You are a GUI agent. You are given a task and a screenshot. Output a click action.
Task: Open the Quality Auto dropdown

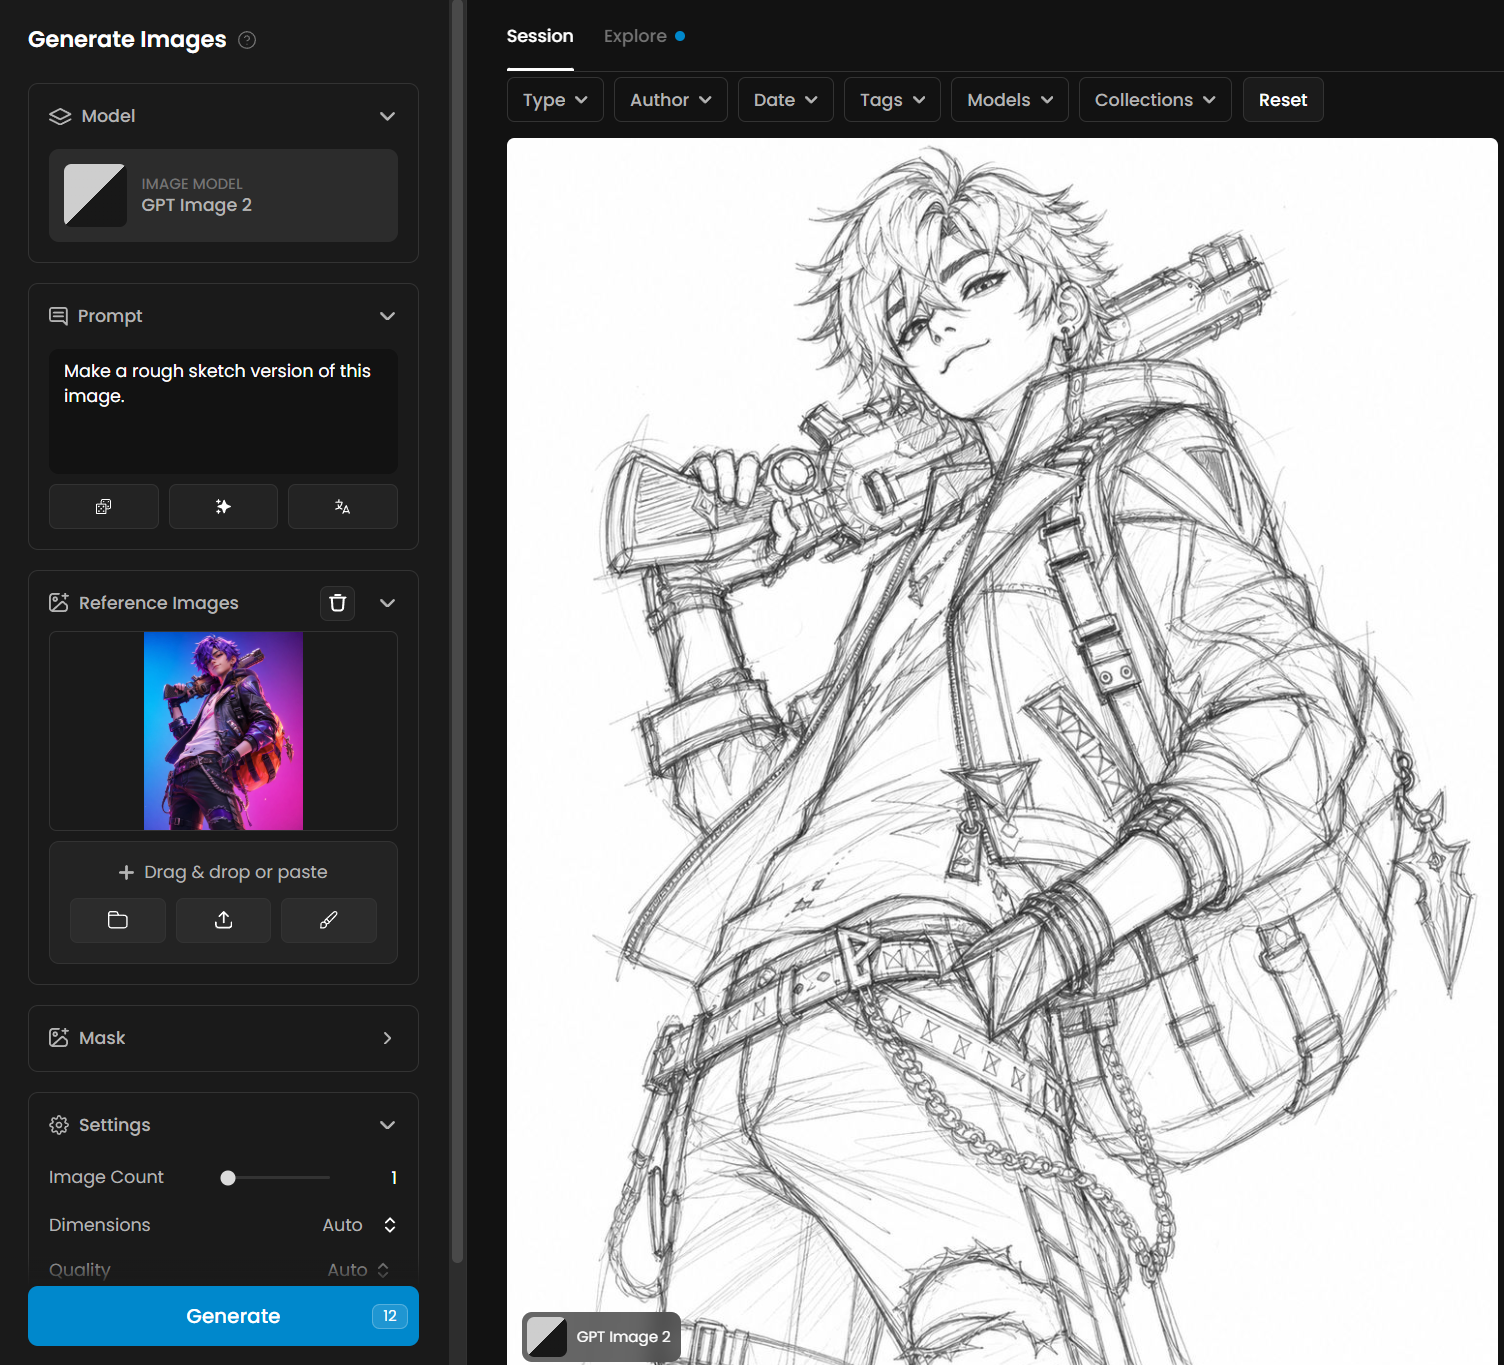coord(358,1270)
